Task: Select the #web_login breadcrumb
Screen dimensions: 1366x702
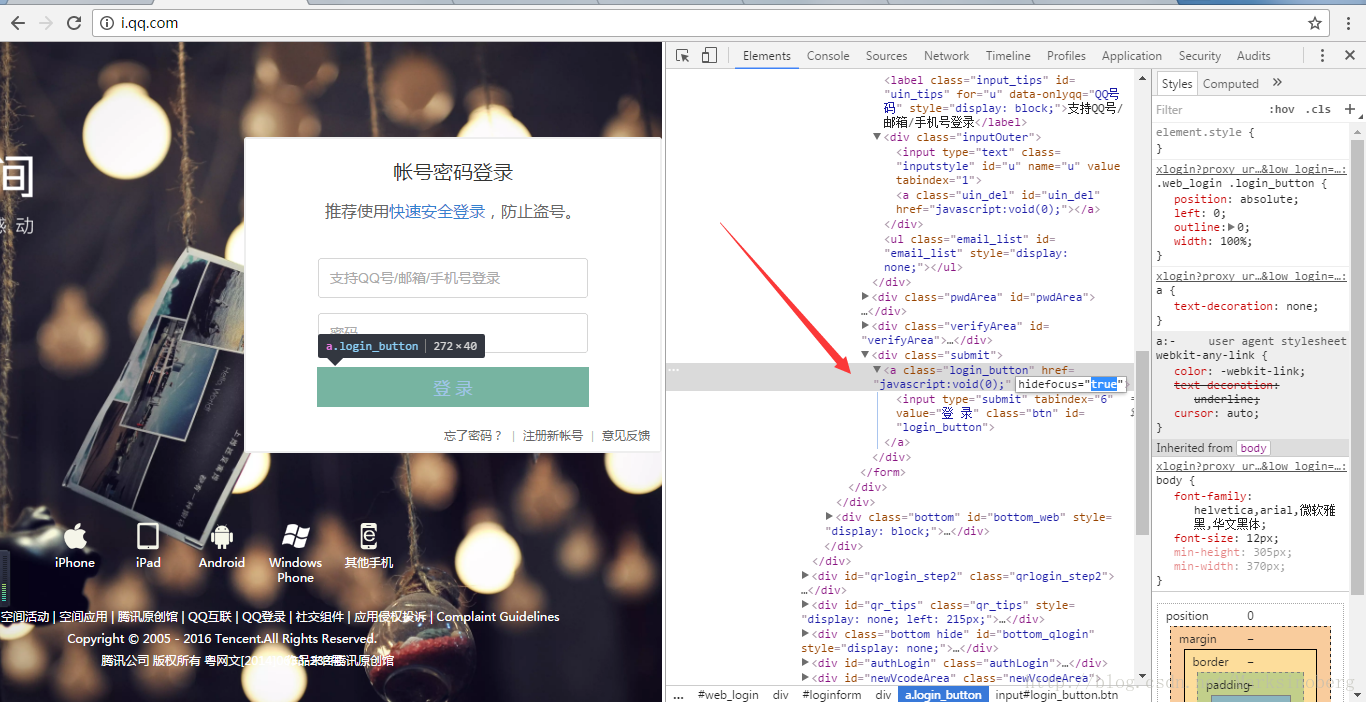Action: [728, 694]
